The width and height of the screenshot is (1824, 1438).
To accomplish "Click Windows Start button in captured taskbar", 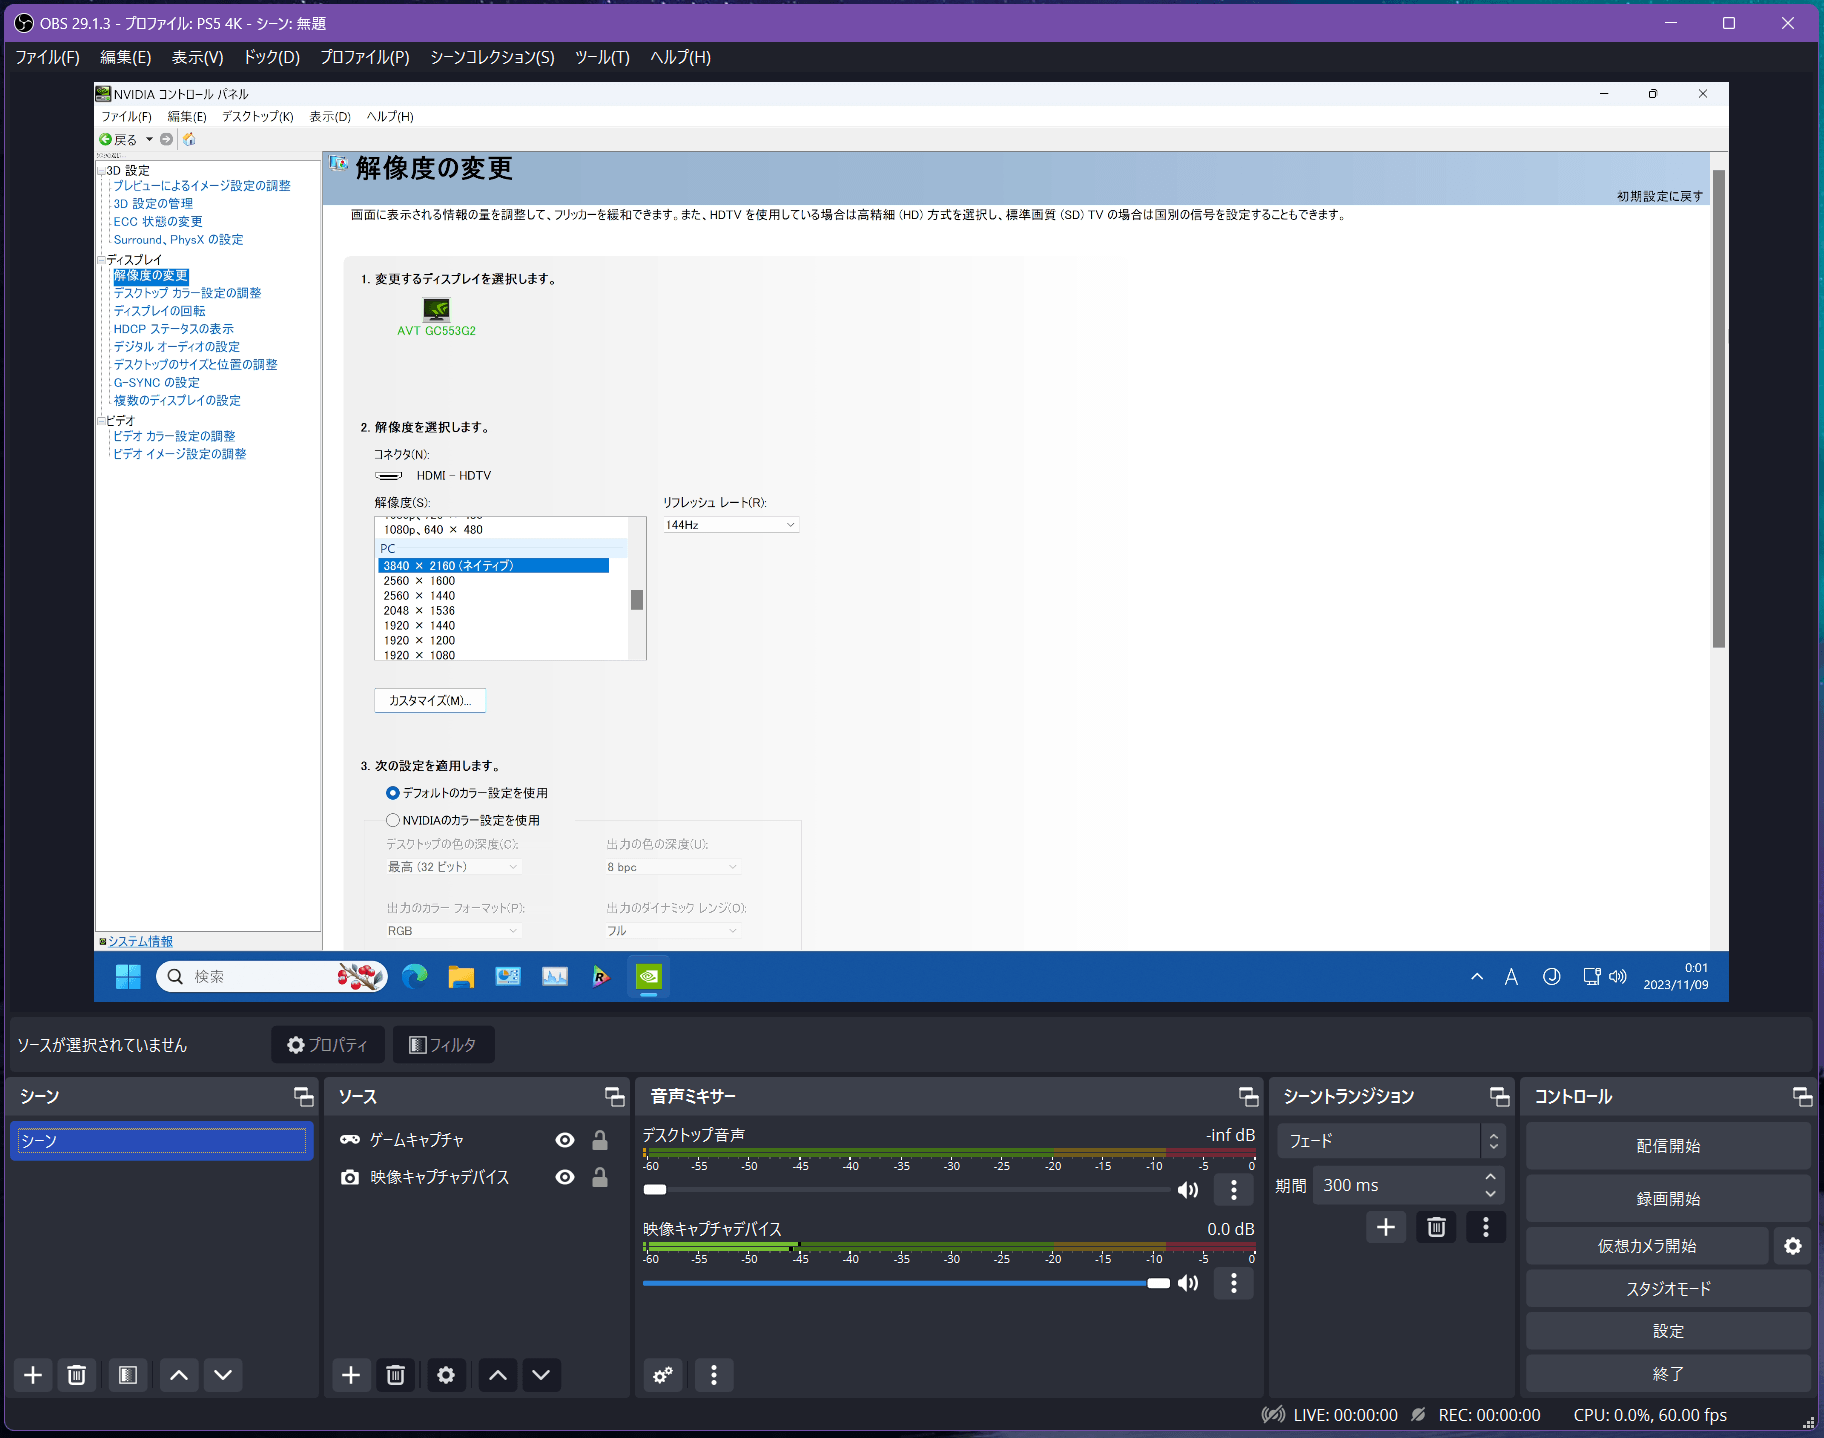I will 128,977.
